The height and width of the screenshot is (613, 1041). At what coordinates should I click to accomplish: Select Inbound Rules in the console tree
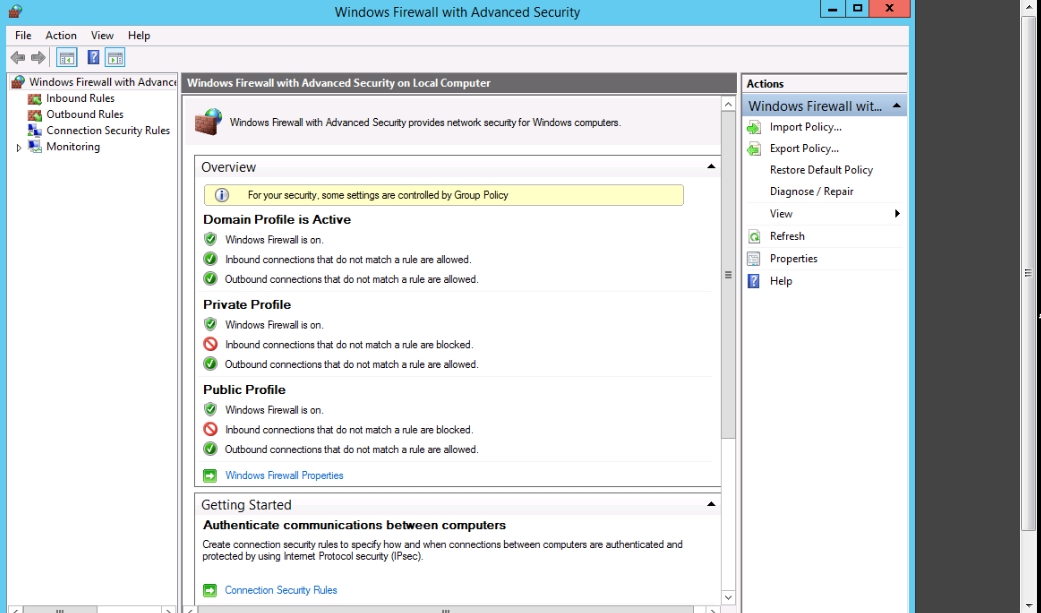80,98
